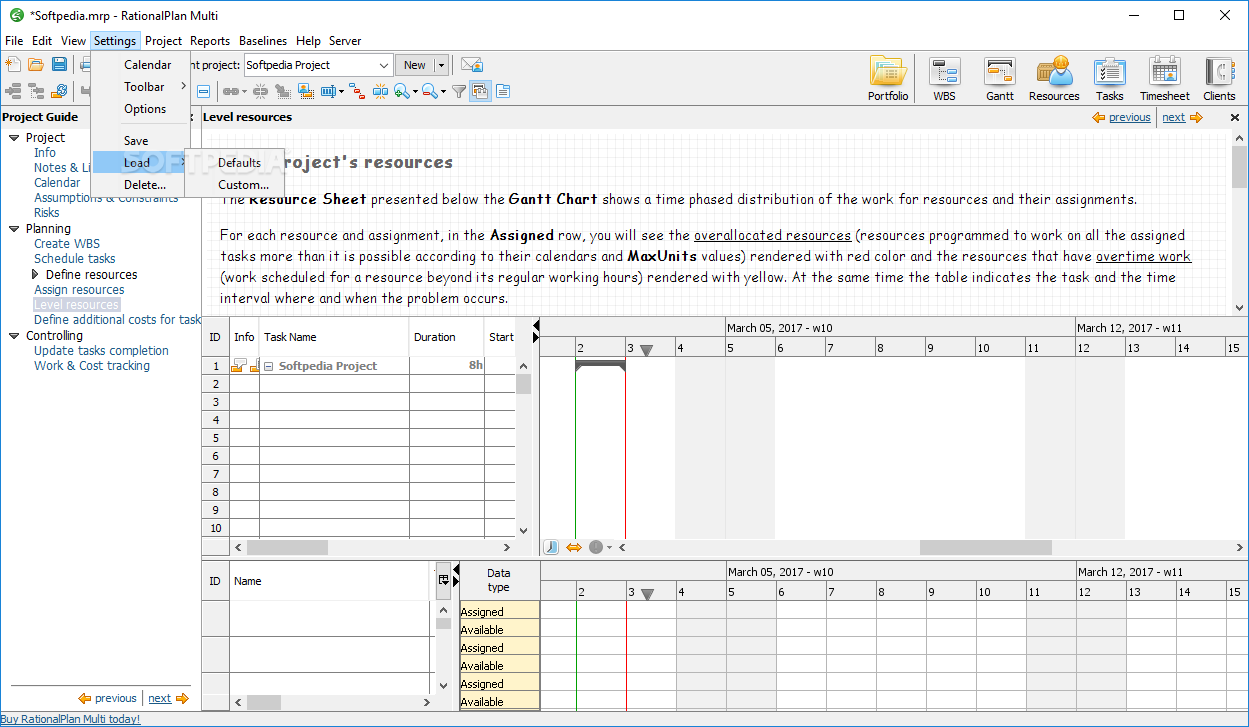Open the Reports menu
Image resolution: width=1249 pixels, height=727 pixels.
210,41
